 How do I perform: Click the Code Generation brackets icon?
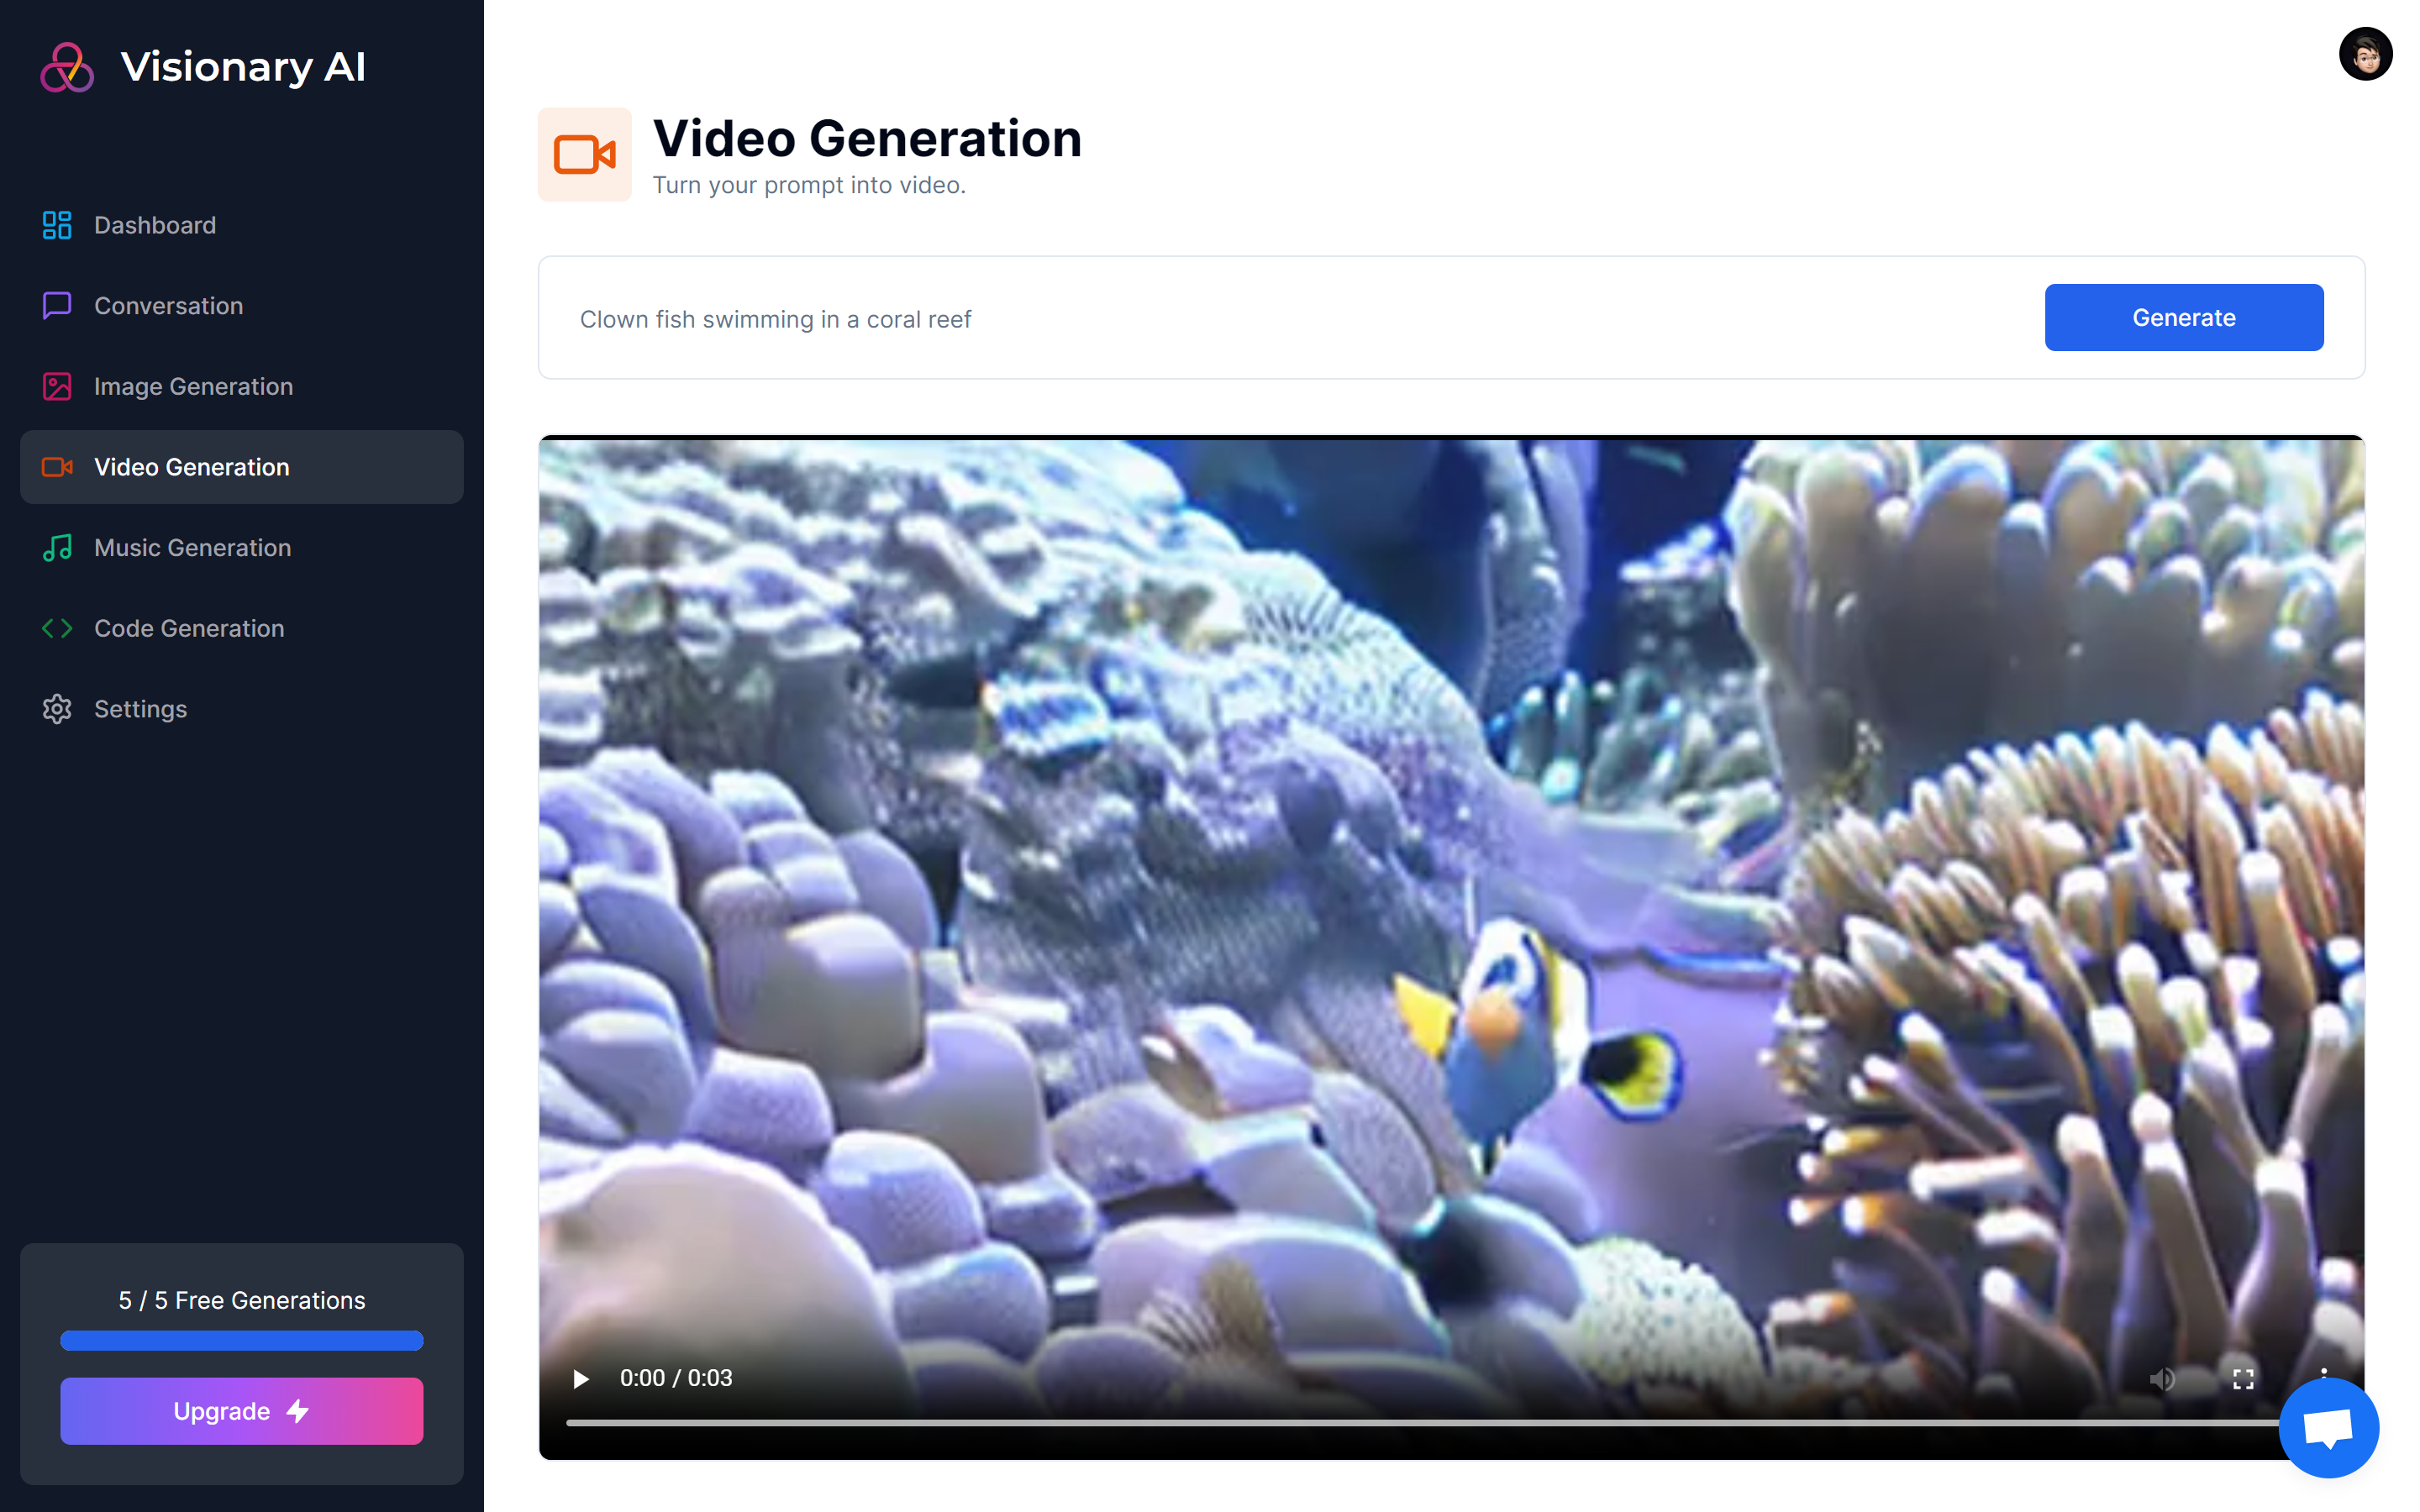[x=57, y=628]
